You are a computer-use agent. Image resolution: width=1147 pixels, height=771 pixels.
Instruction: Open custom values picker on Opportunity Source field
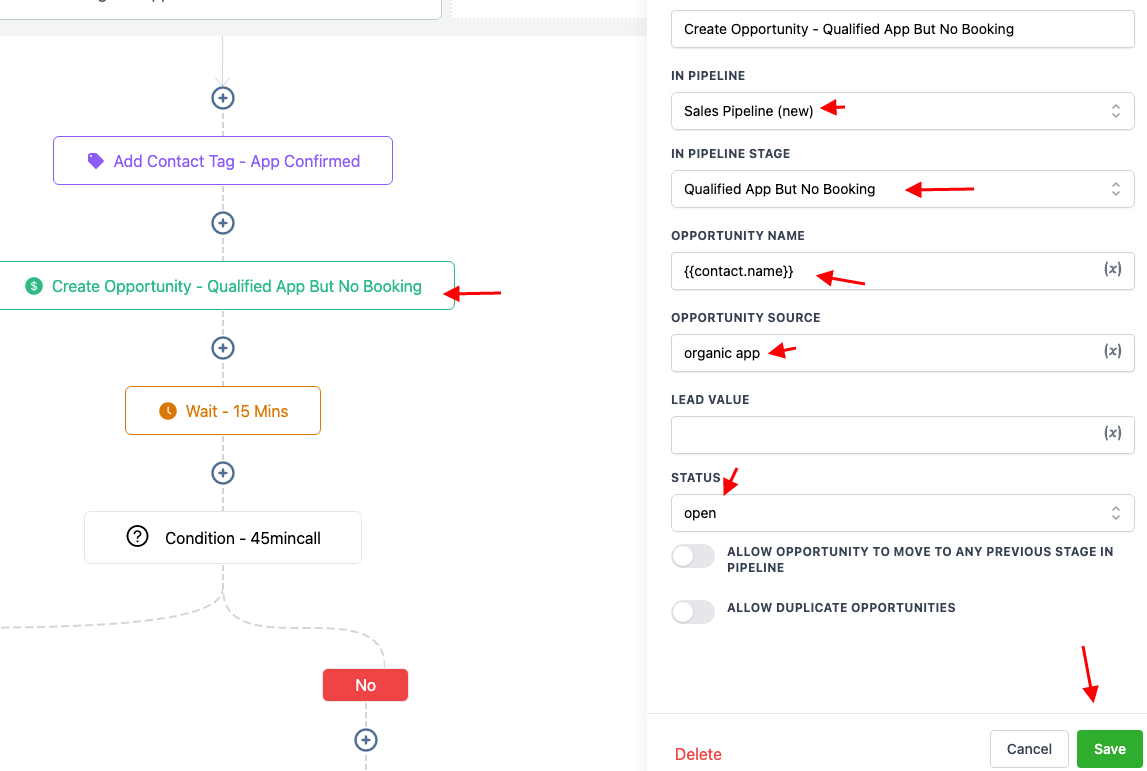1112,352
